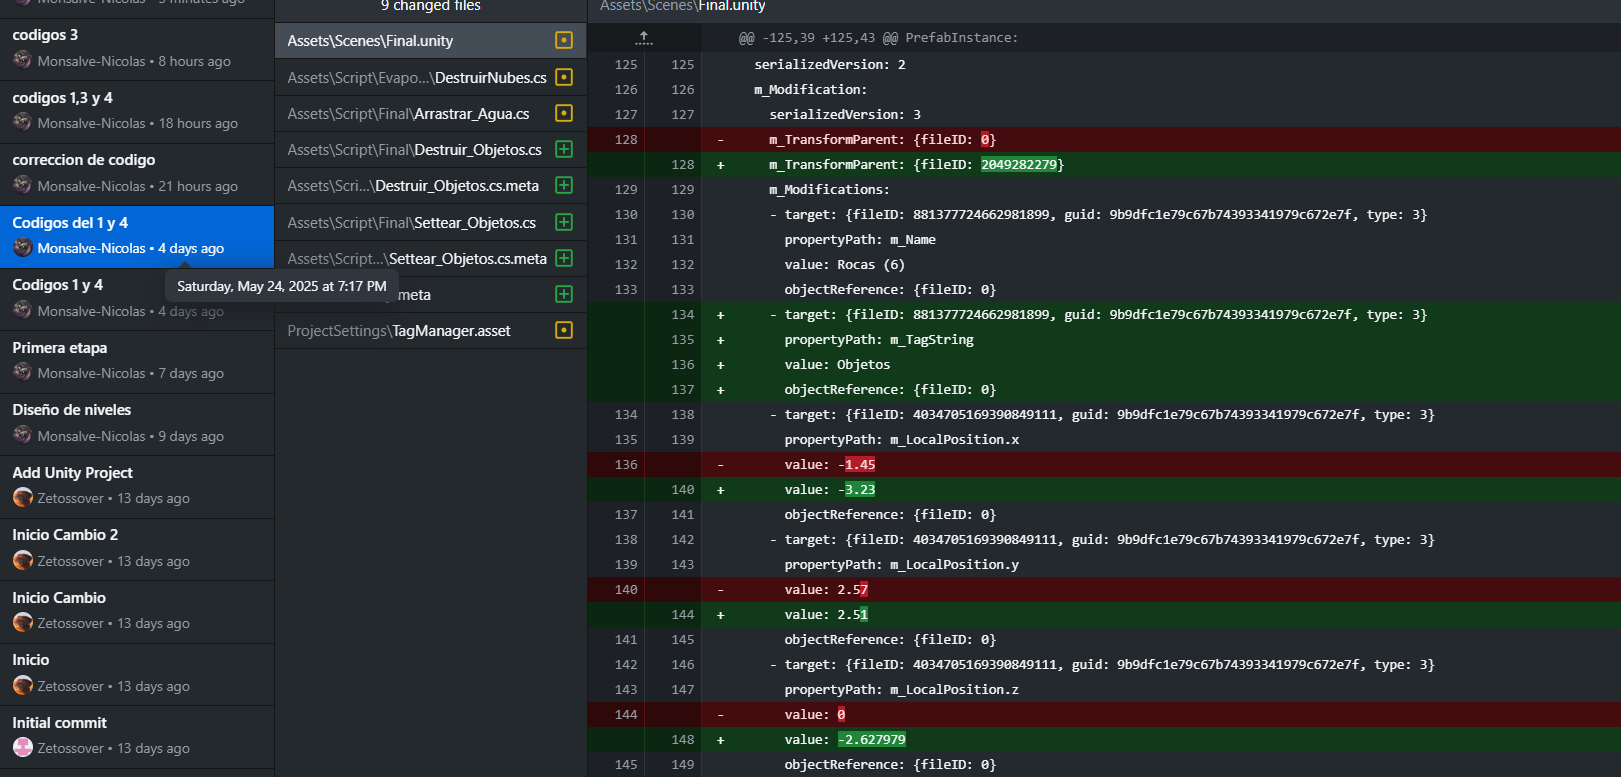The image size is (1621, 777).
Task: Click the Zetossover avatar under Add Unity Project
Action: click(x=23, y=498)
